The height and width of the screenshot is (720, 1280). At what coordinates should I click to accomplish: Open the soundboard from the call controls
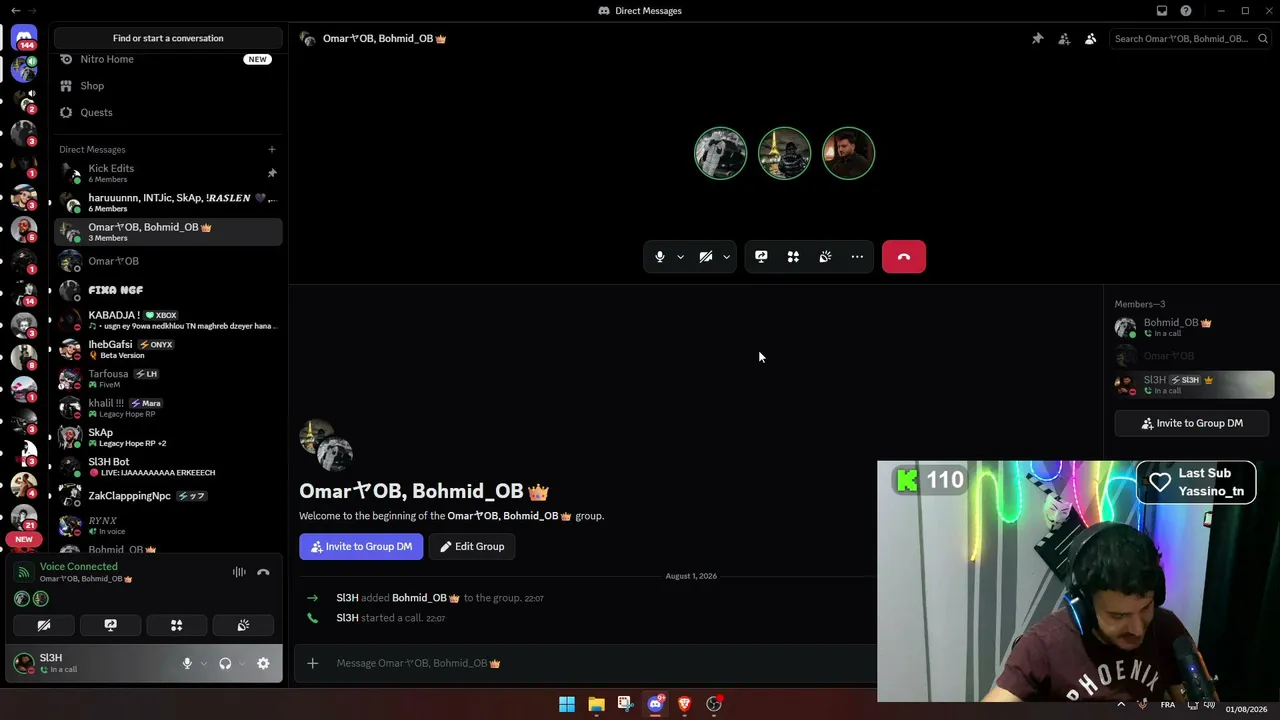tap(825, 257)
